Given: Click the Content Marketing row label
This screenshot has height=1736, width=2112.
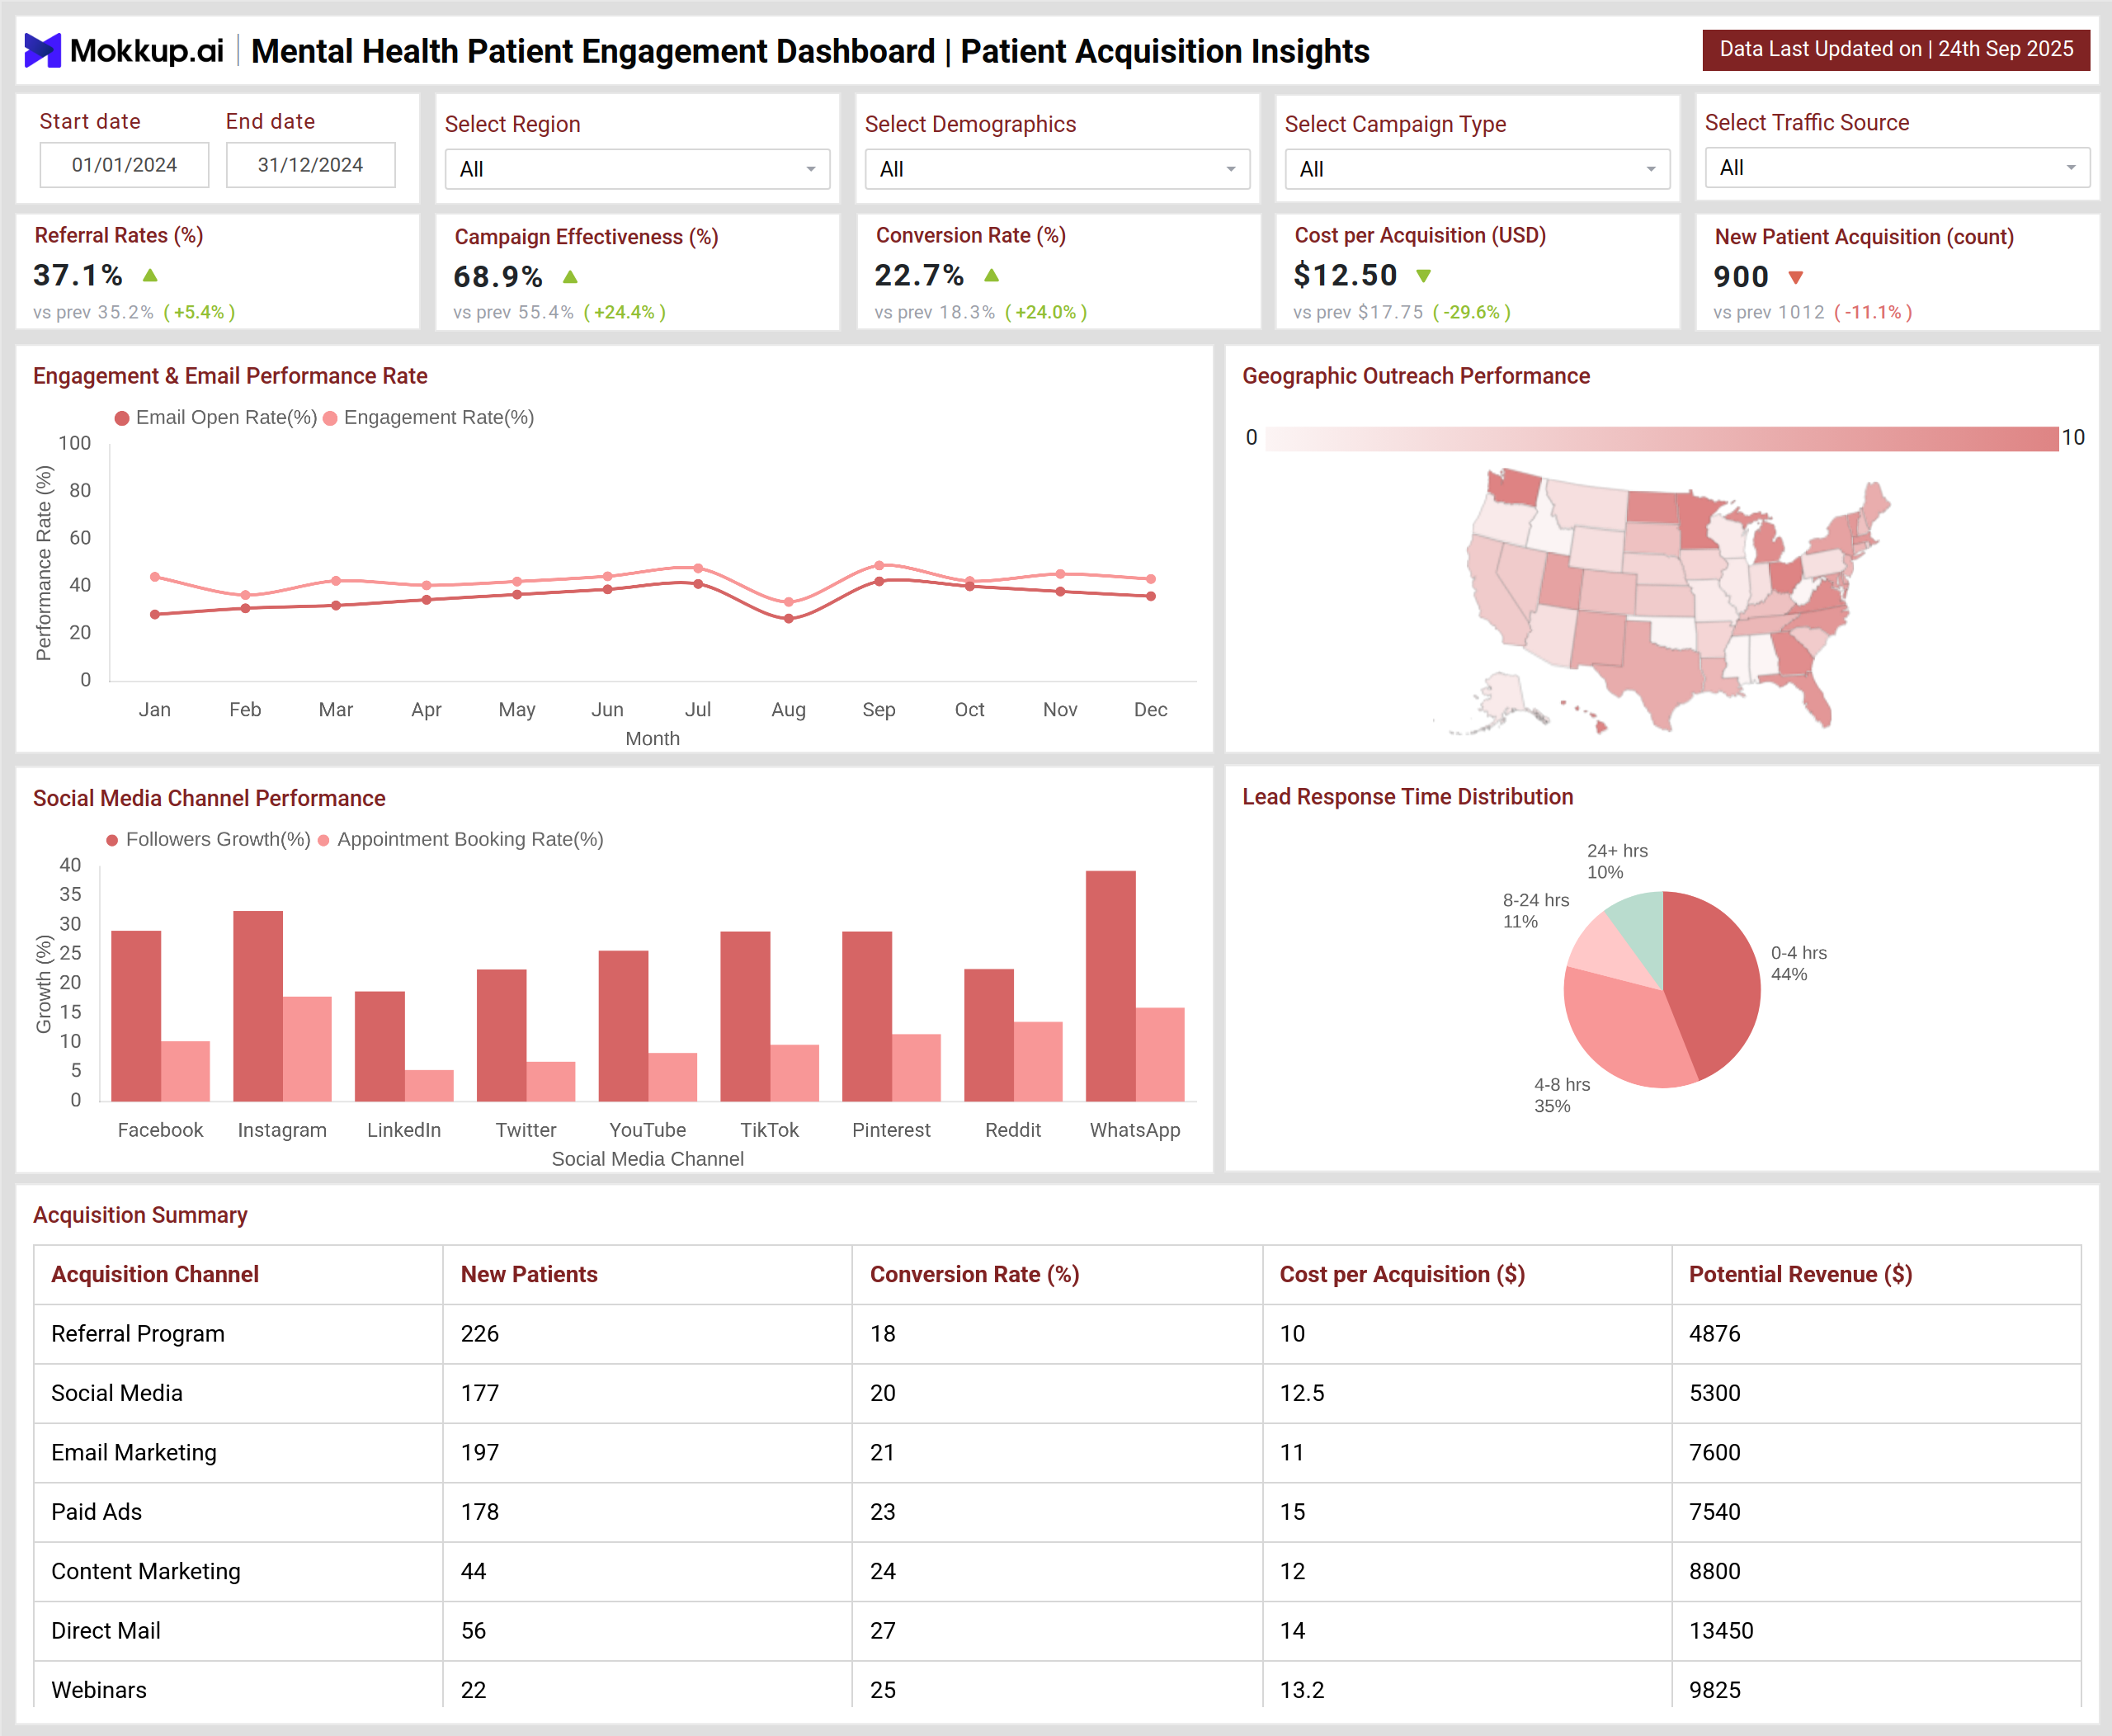Looking at the screenshot, I should coord(146,1571).
